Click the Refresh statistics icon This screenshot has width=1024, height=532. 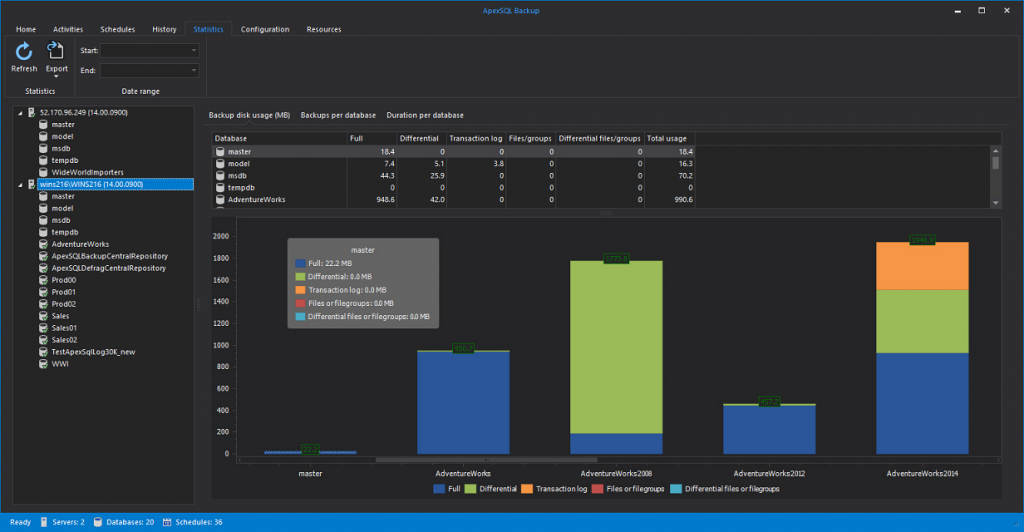coord(23,52)
